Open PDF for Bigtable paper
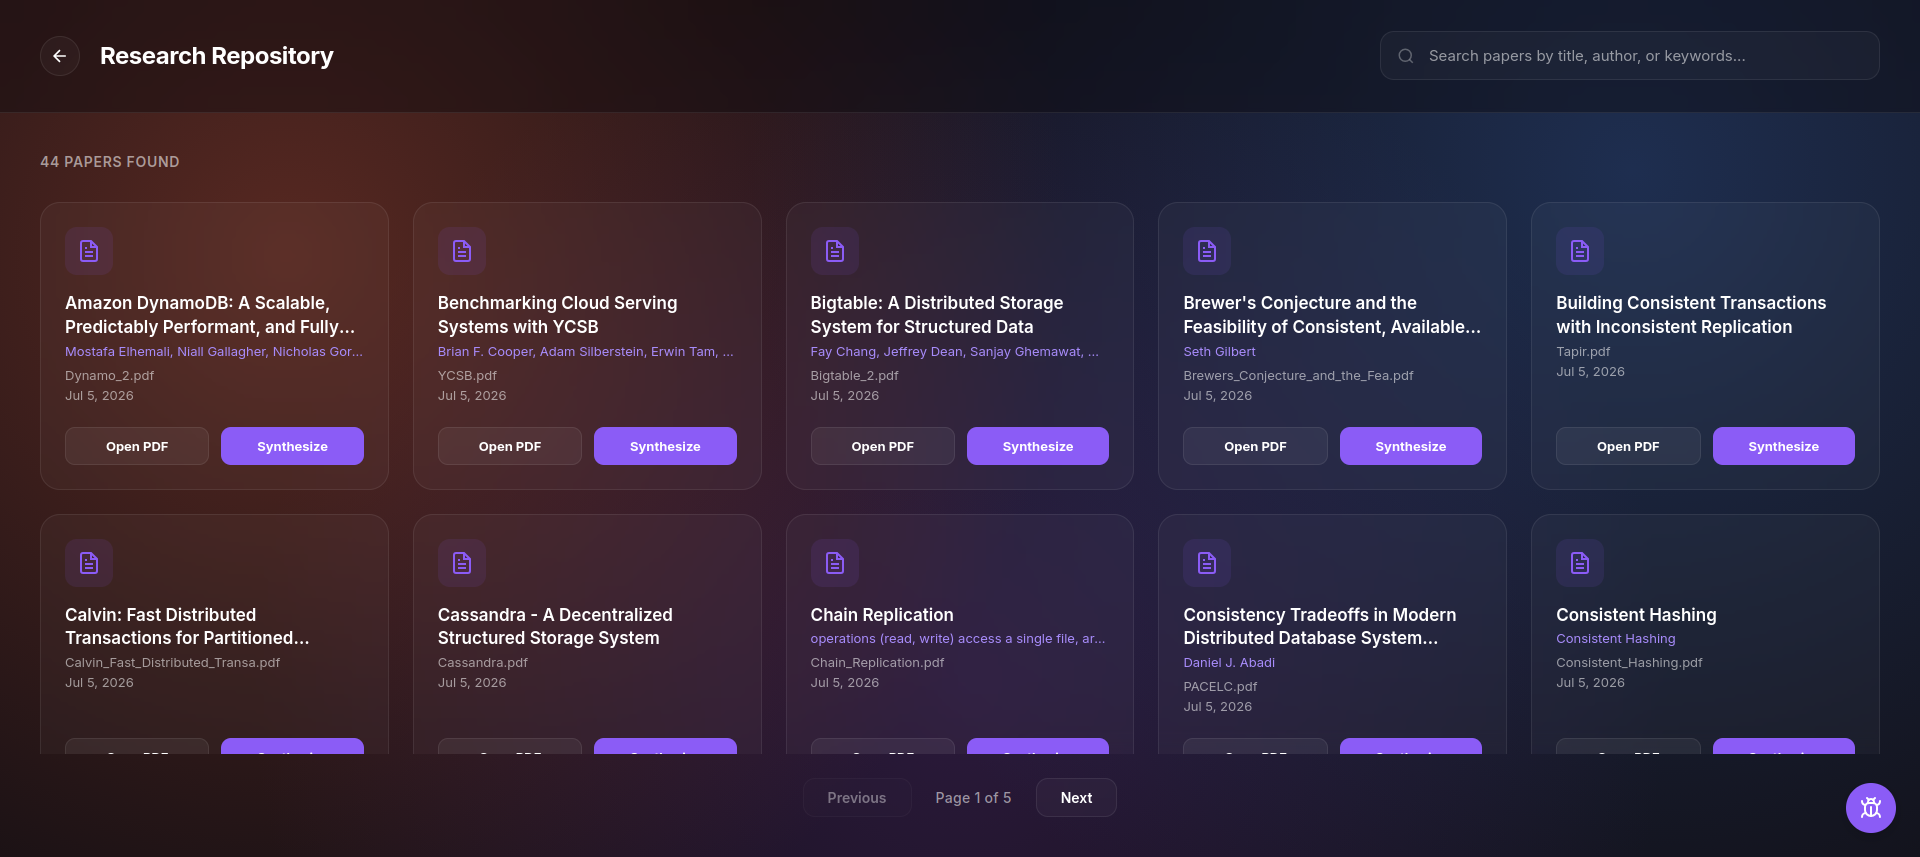This screenshot has width=1920, height=857. tap(883, 446)
